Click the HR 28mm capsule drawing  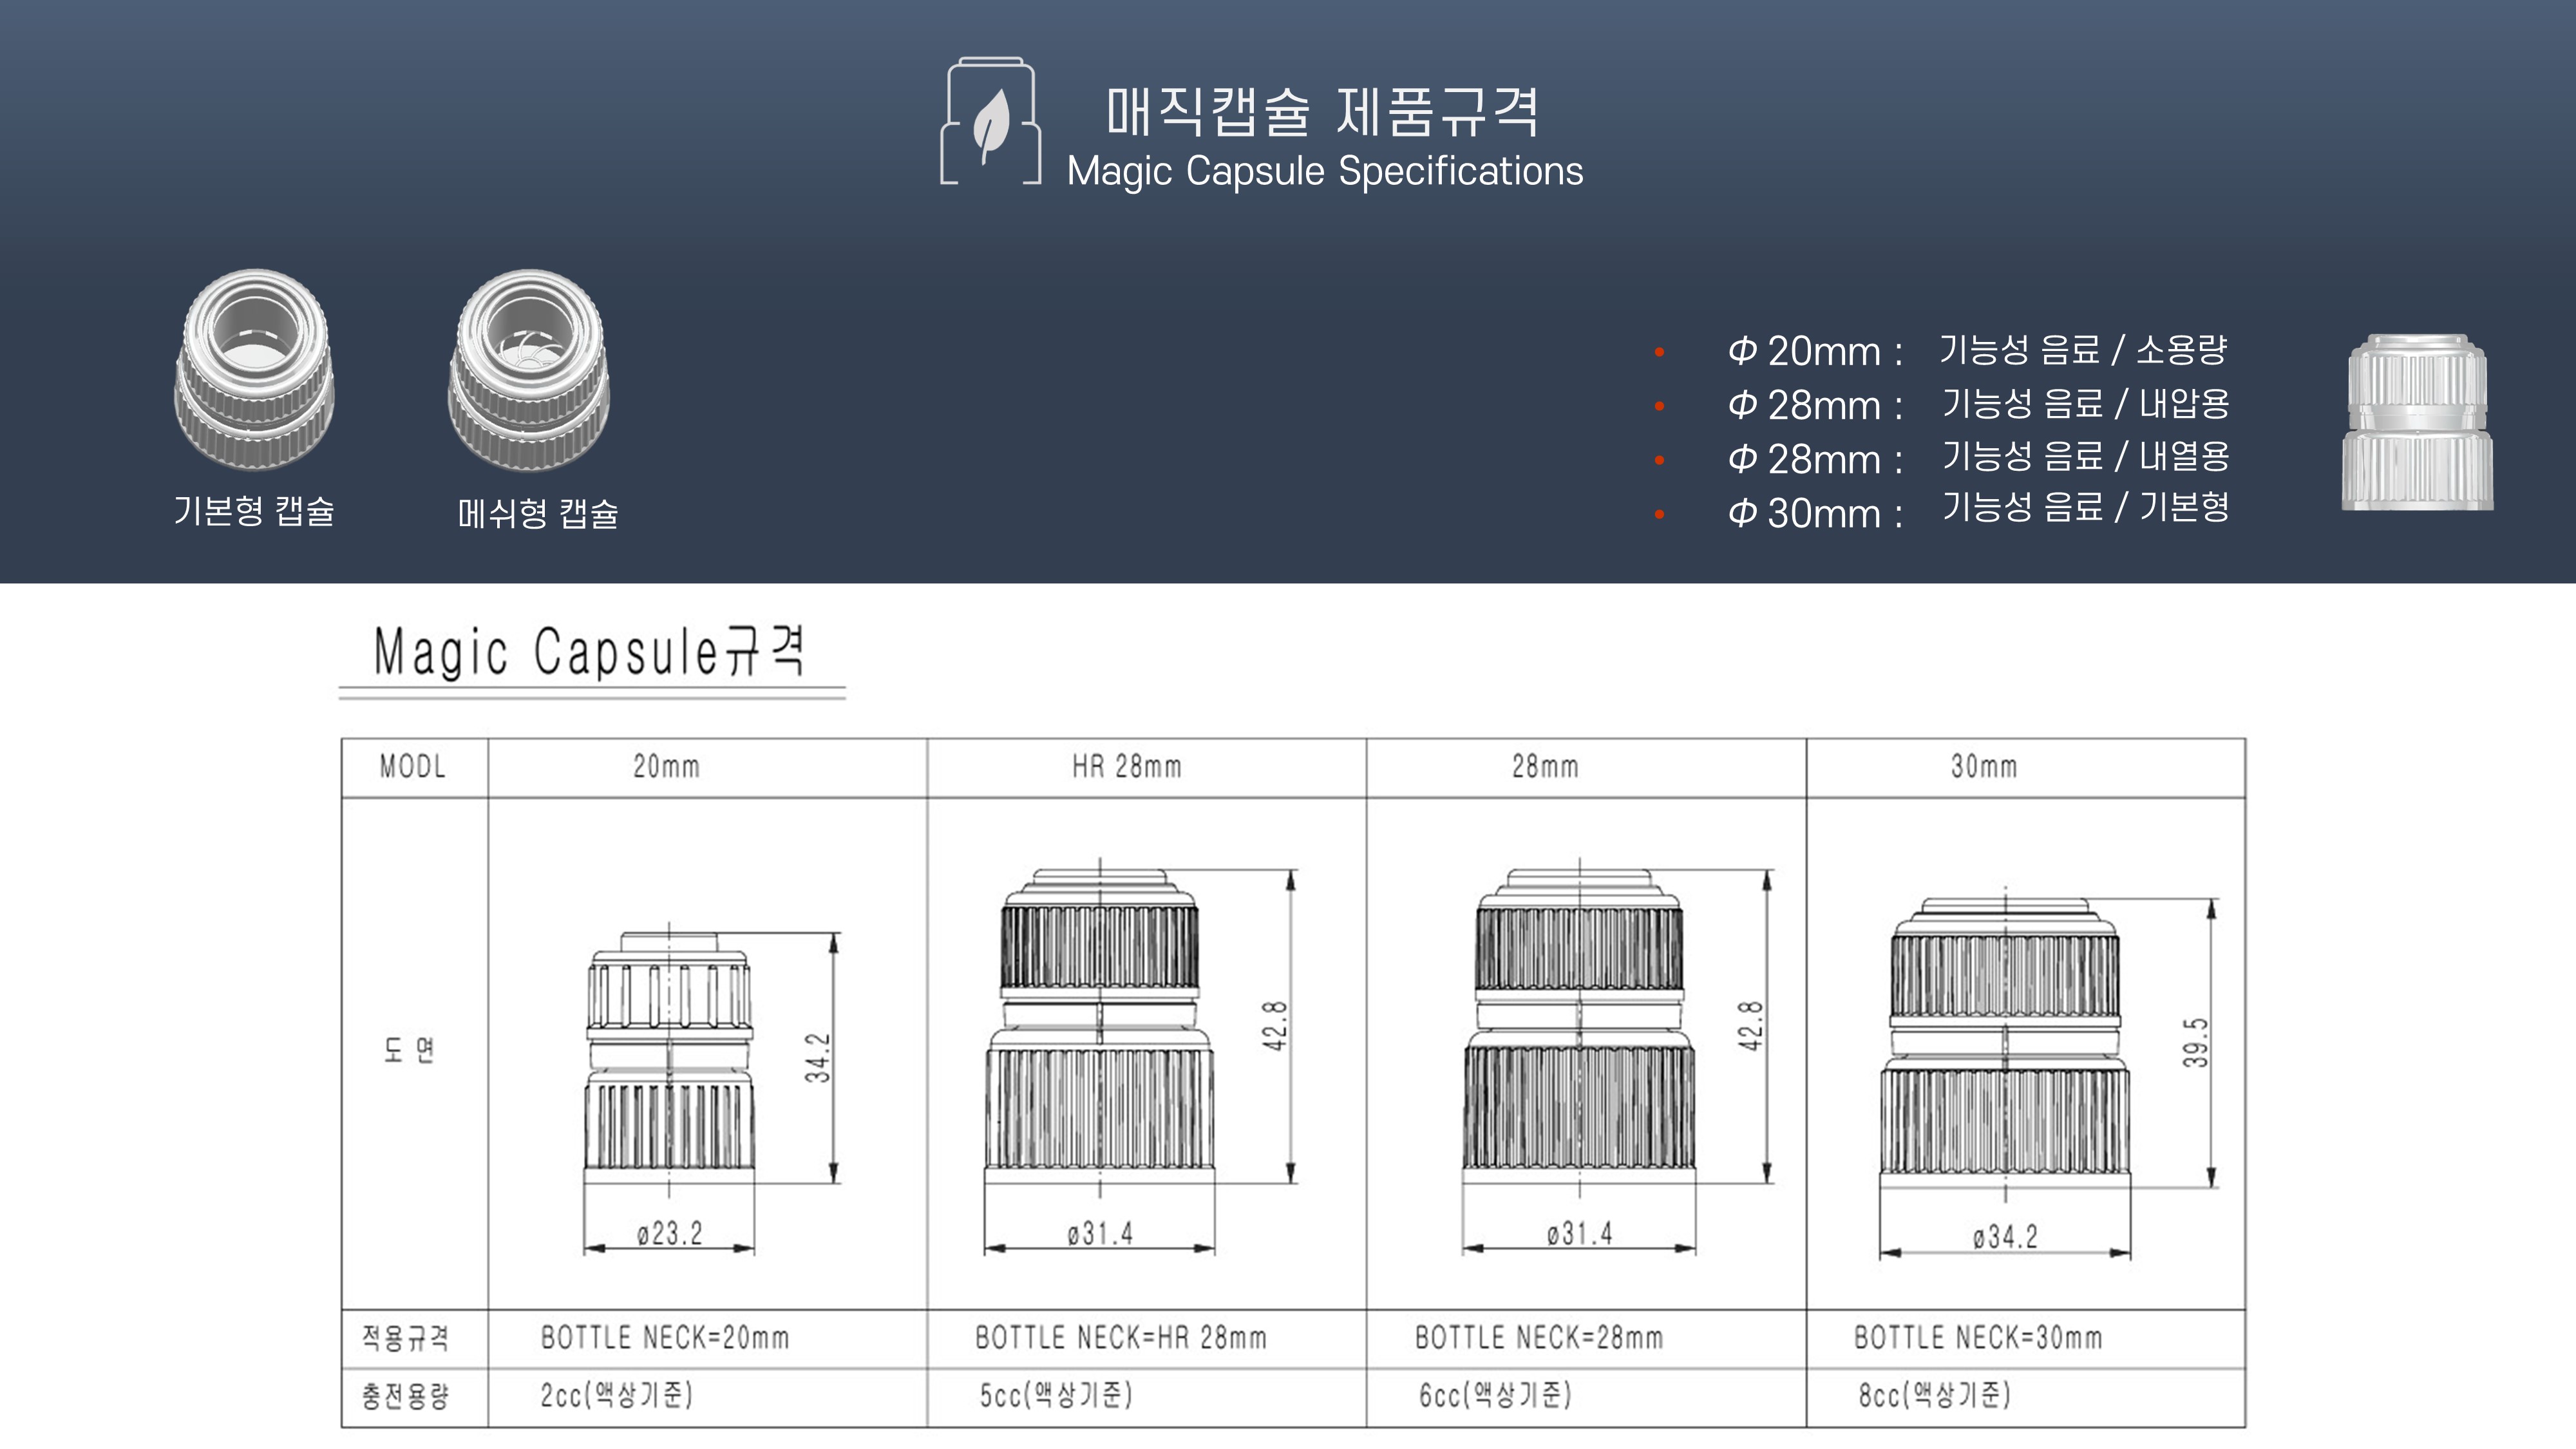(x=1099, y=1025)
